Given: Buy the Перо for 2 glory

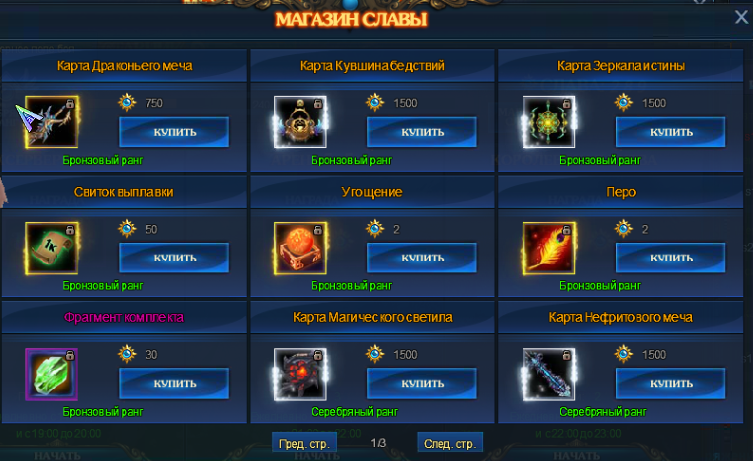Looking at the screenshot, I should tap(671, 258).
